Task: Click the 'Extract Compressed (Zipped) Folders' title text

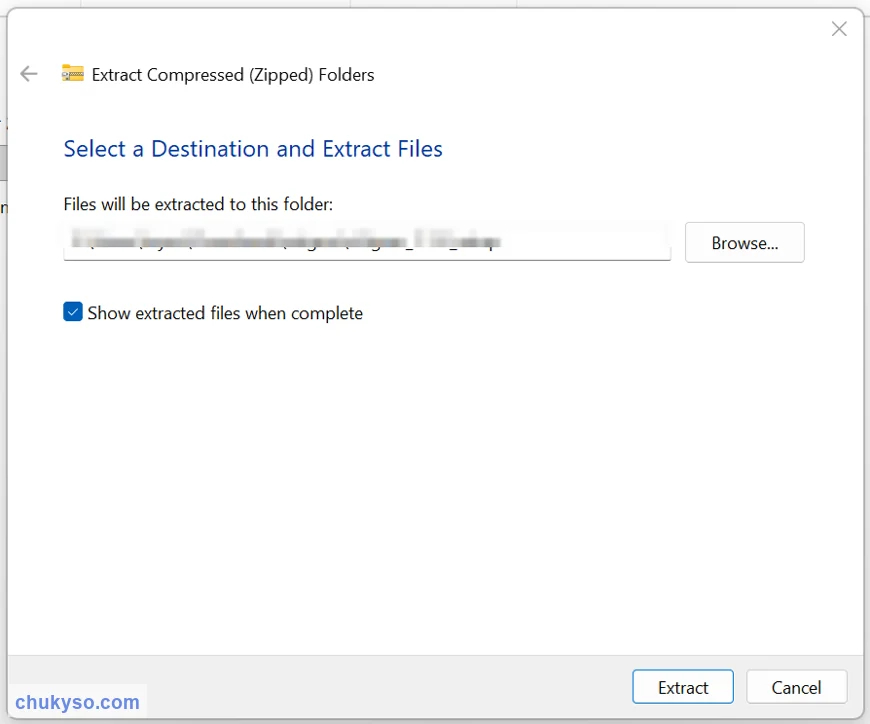Action: tap(233, 74)
